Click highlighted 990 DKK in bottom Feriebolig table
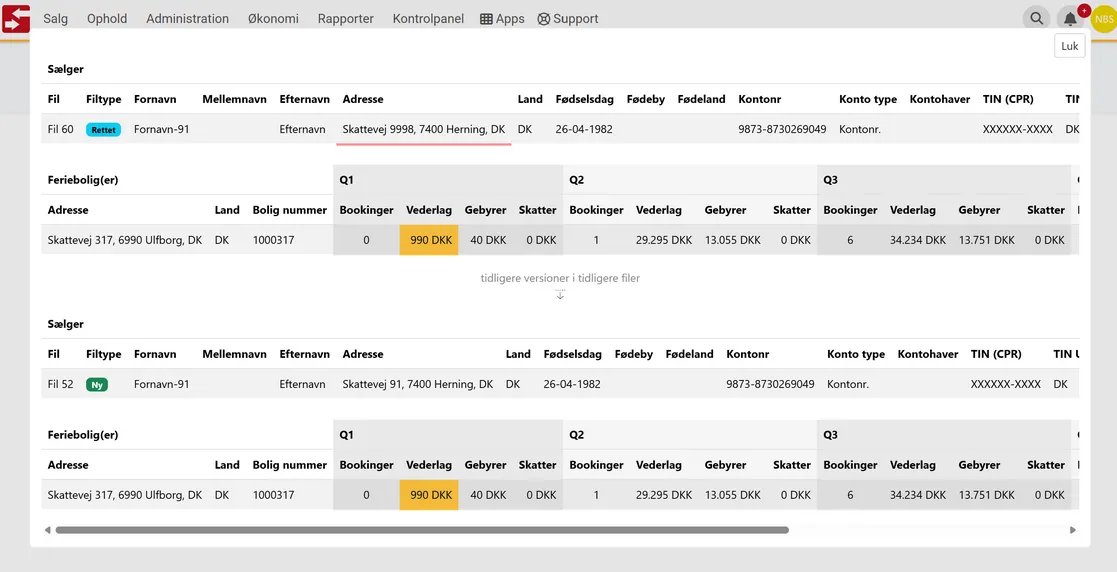1117x572 pixels. [429, 495]
